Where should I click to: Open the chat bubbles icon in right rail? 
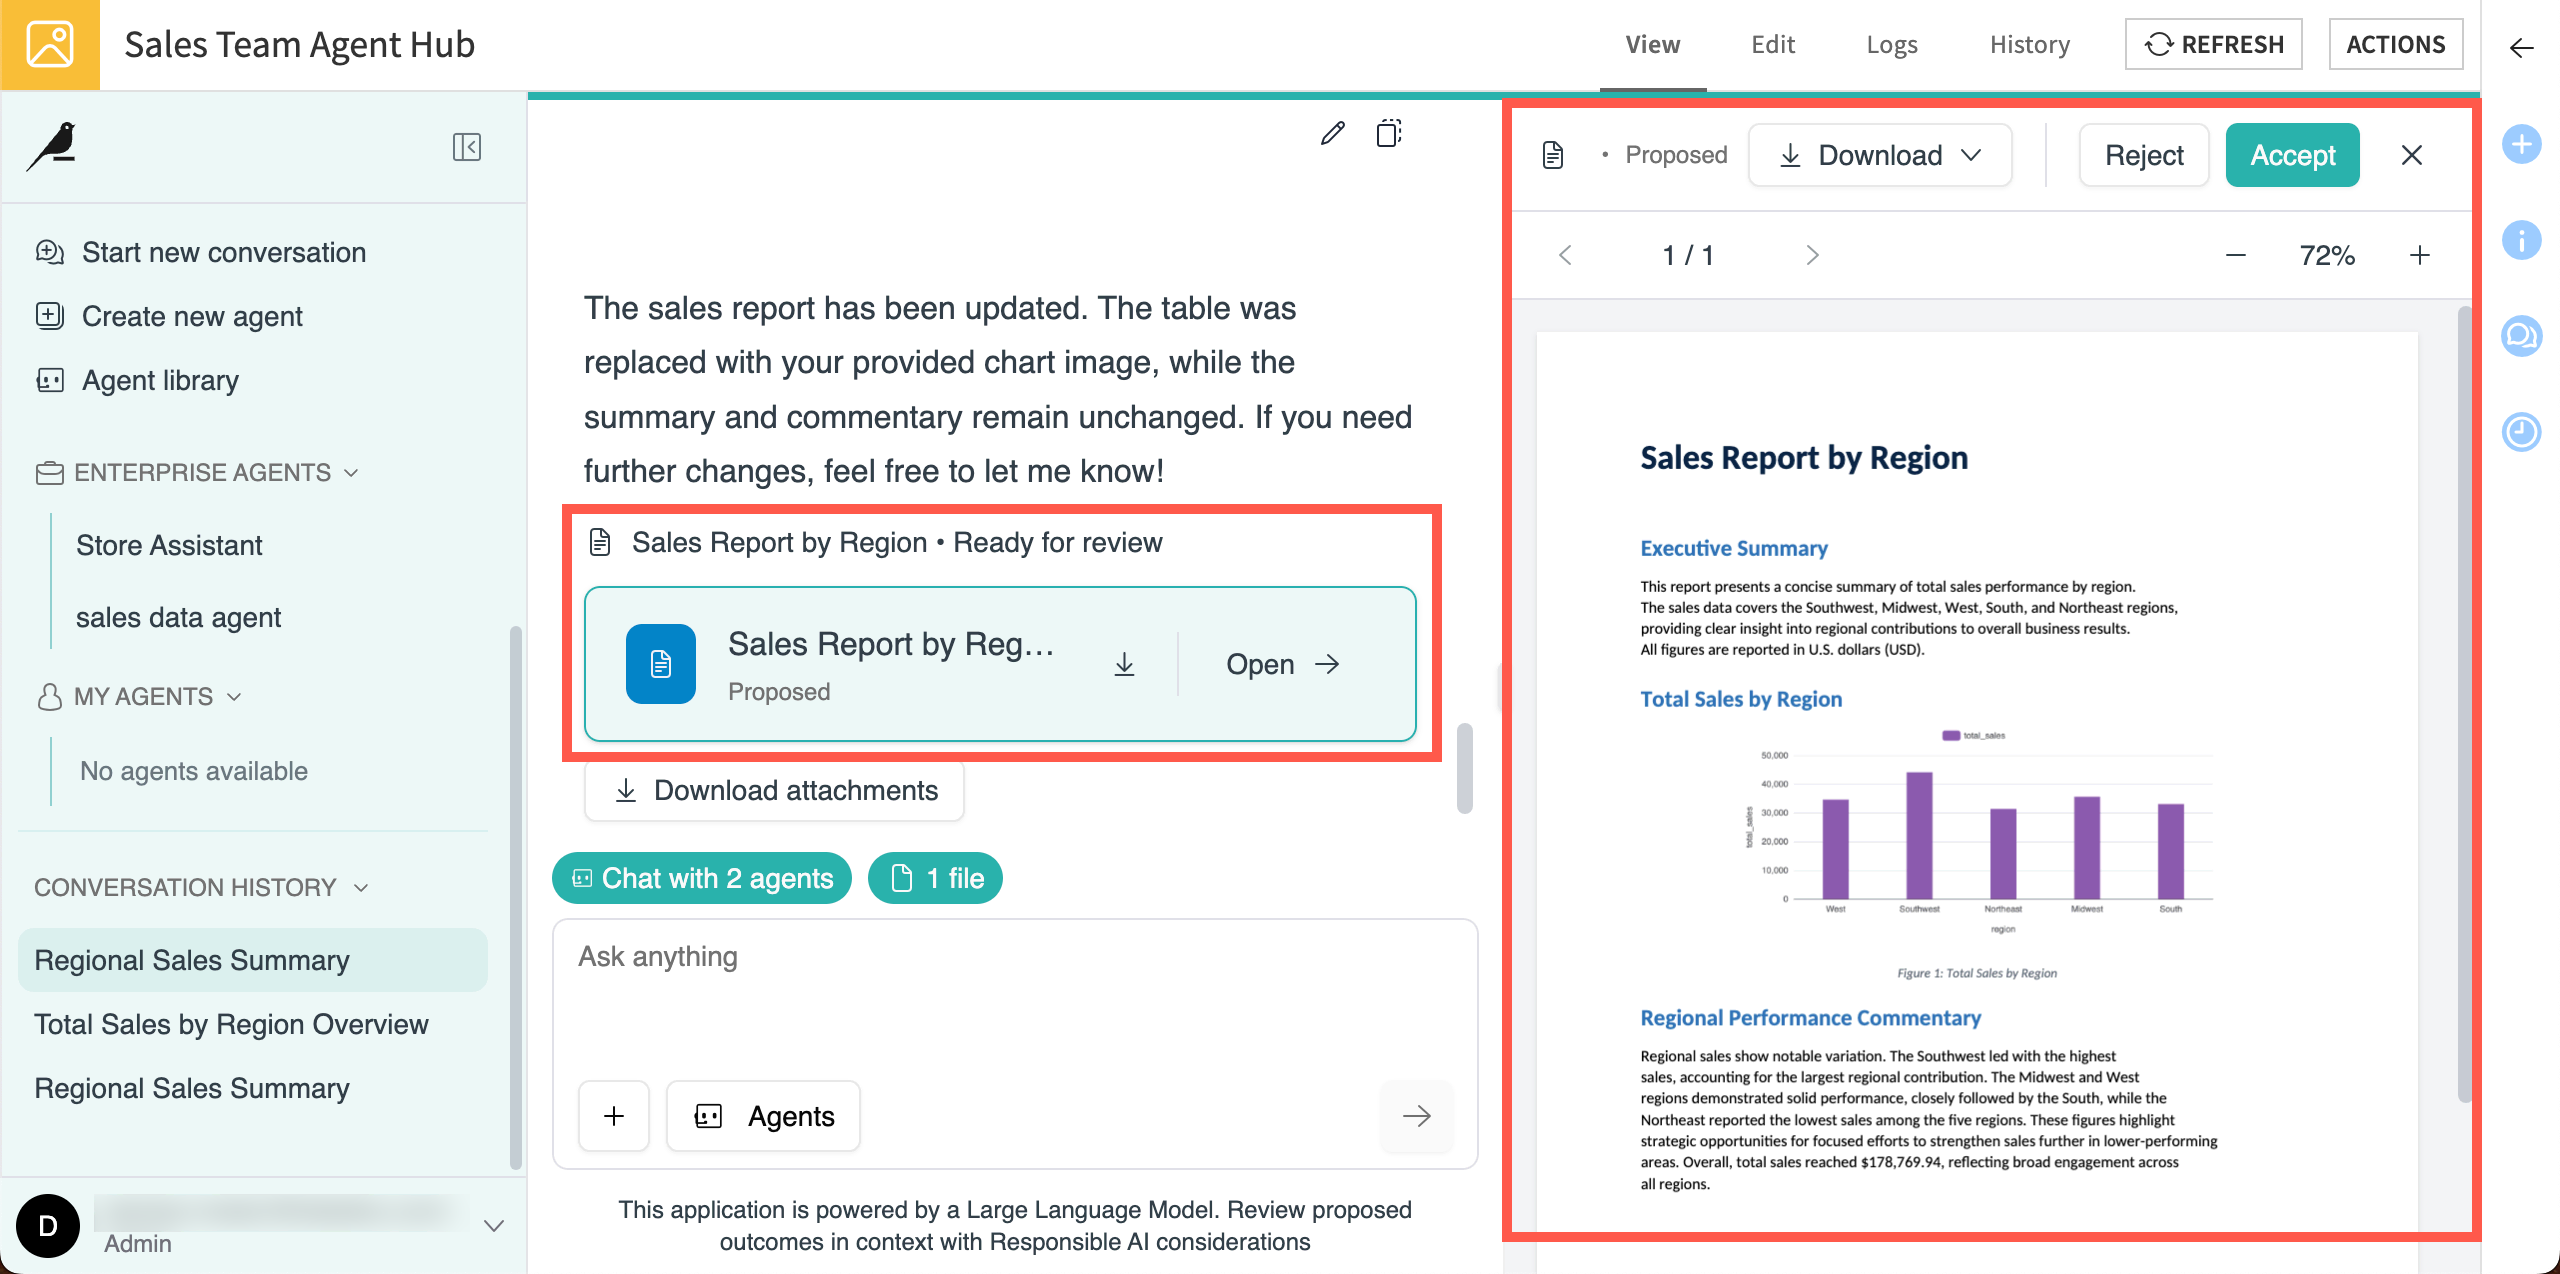[x=2521, y=336]
